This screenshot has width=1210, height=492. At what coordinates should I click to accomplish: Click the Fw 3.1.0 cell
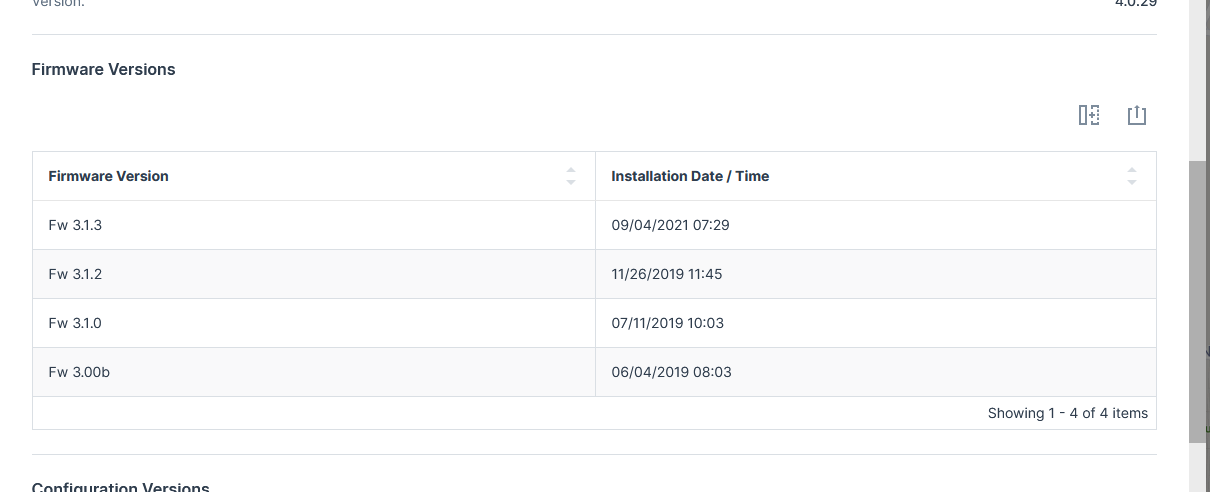(75, 323)
